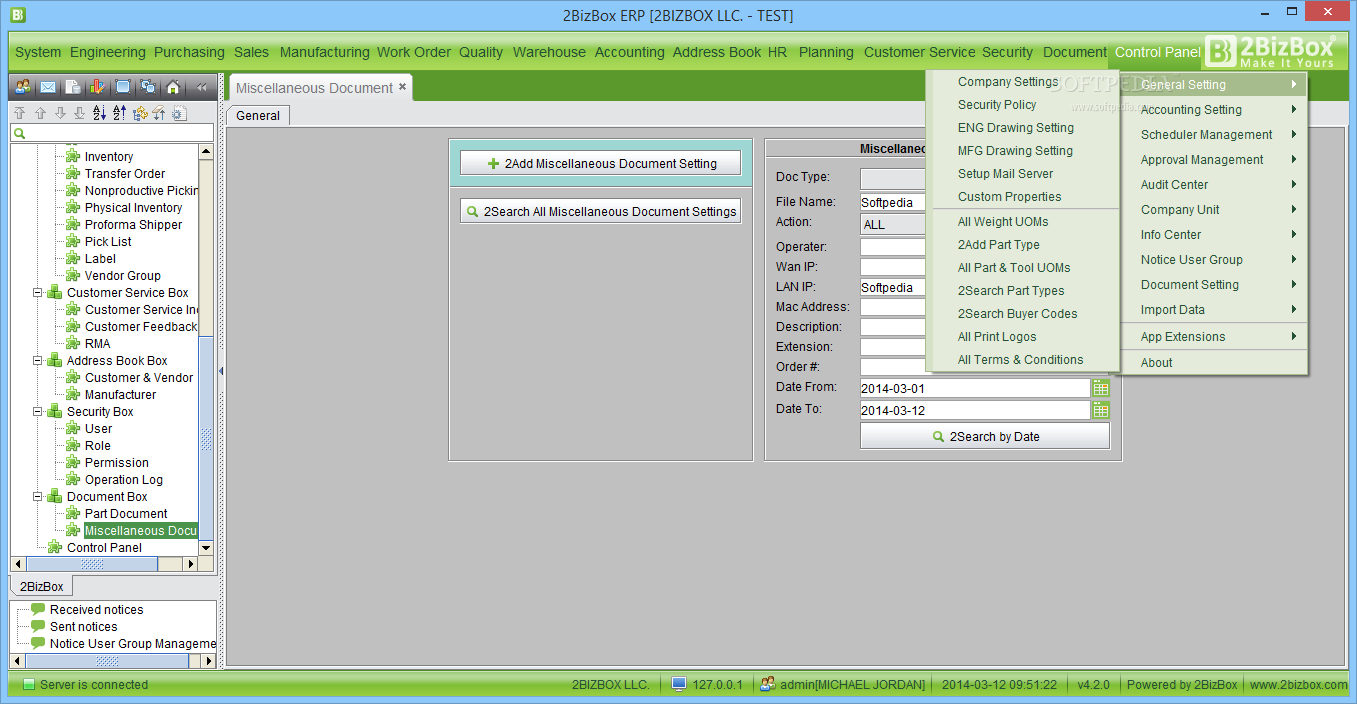Viewport: 1357px width, 704px height.
Task: Open Sent notices in notice panel
Action: pyautogui.click(x=84, y=627)
